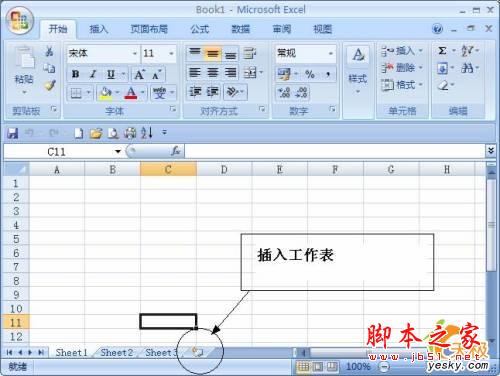Open the font size dropdown
This screenshot has width=500, height=376.
pyautogui.click(x=171, y=53)
